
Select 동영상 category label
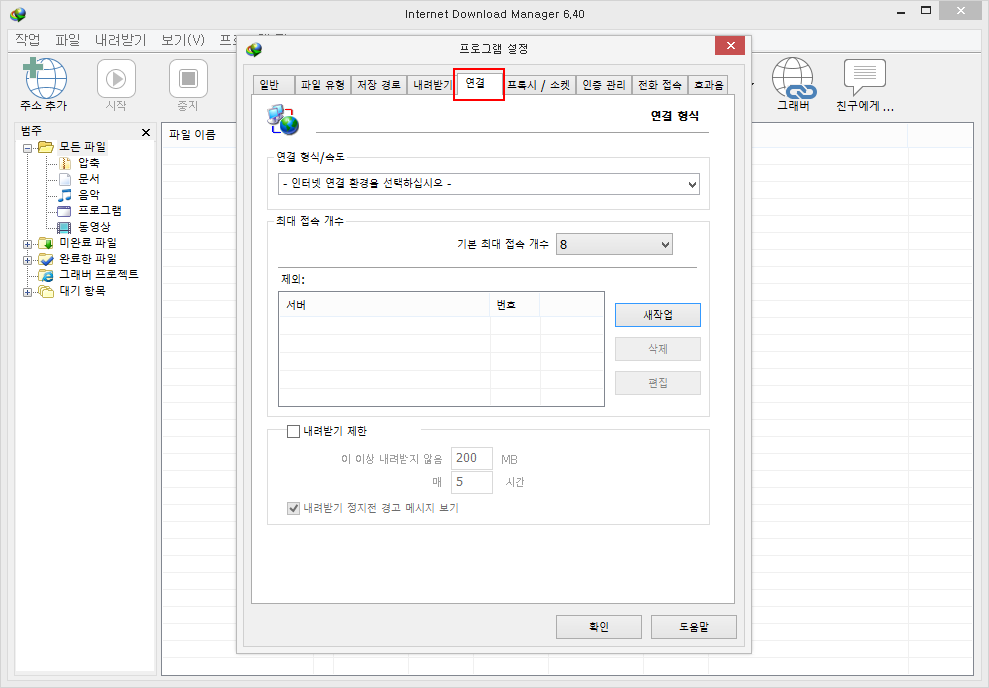click(x=95, y=227)
